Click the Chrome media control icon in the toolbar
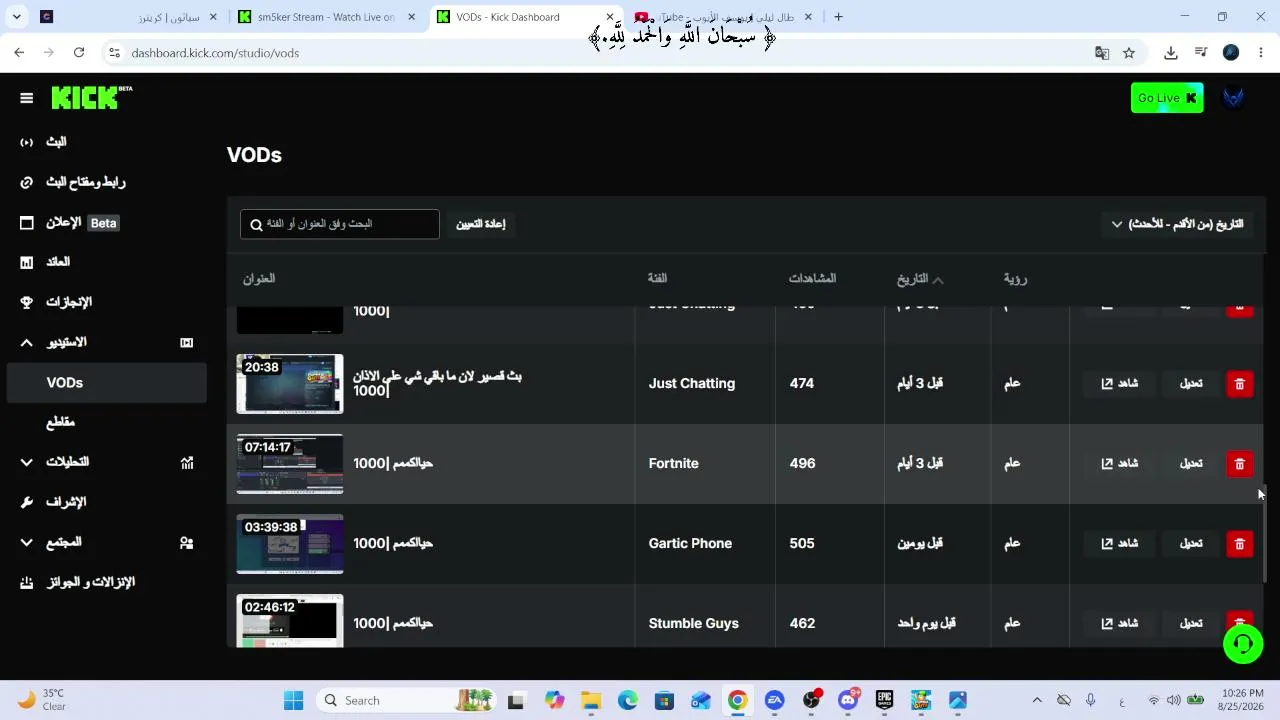 [1201, 53]
